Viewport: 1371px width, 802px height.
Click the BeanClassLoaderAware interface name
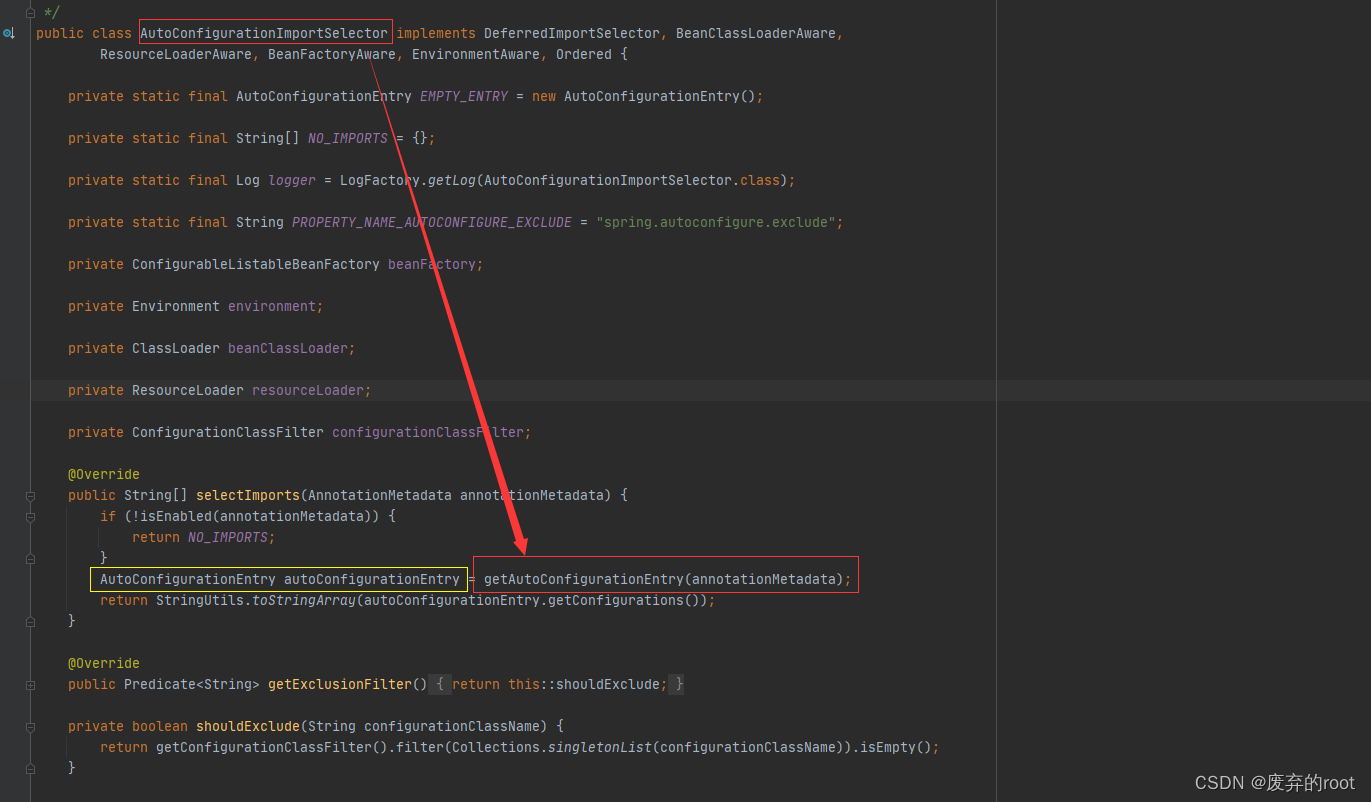point(756,33)
